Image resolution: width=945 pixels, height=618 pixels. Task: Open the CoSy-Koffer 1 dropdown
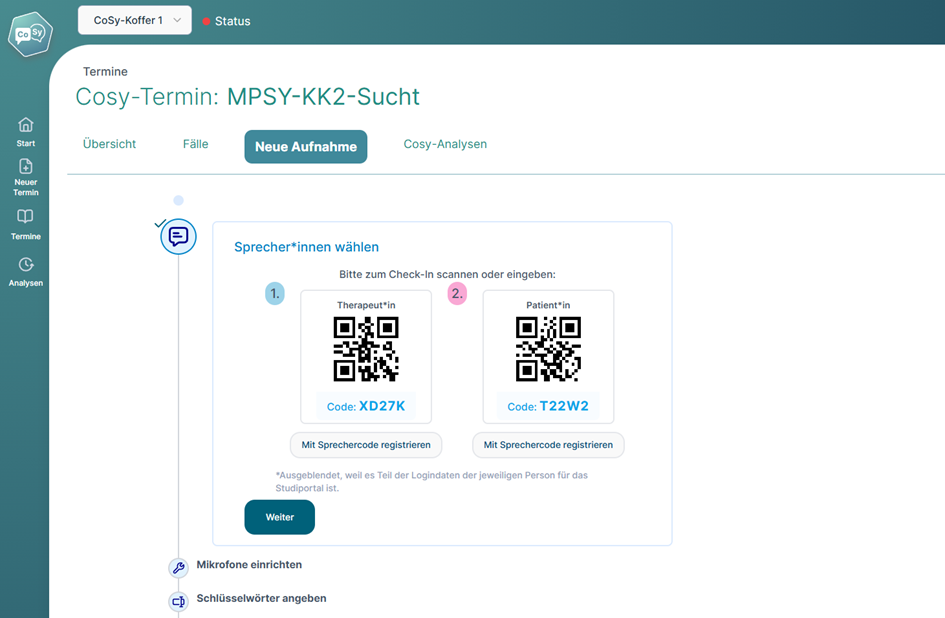pyautogui.click(x=134, y=19)
